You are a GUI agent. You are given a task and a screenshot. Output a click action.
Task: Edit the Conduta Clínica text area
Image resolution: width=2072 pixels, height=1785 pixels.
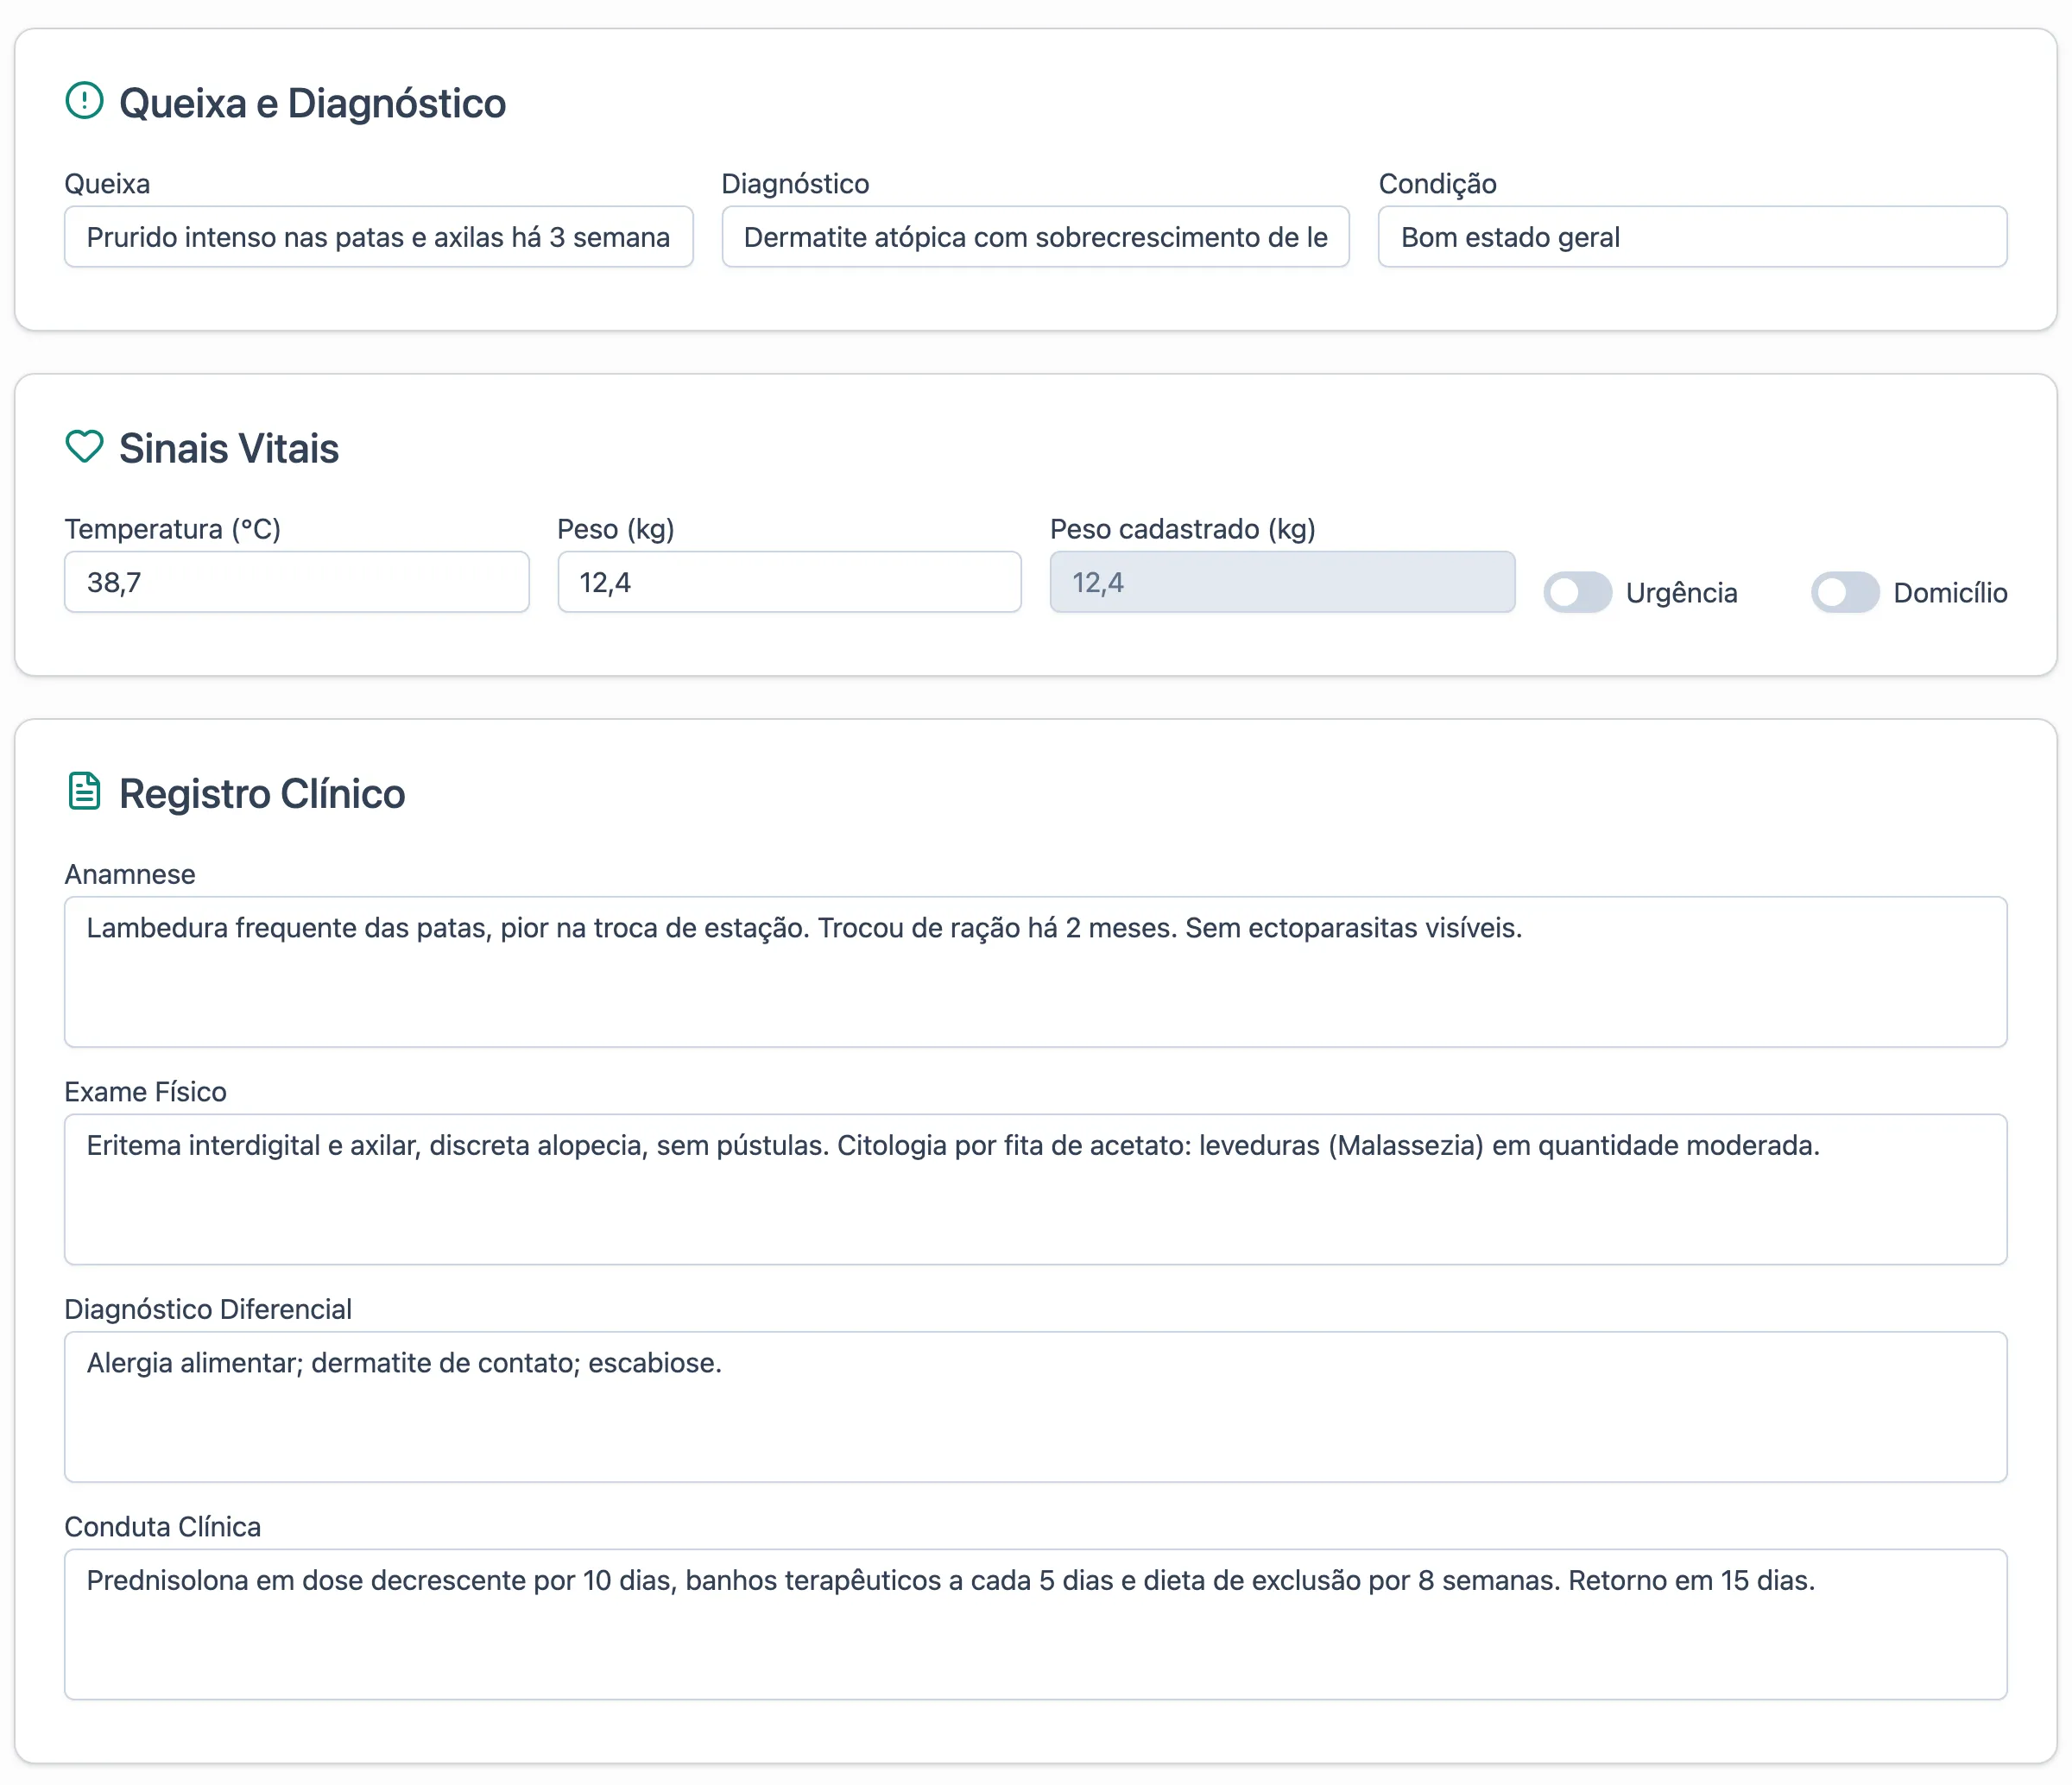pyautogui.click(x=1035, y=1624)
